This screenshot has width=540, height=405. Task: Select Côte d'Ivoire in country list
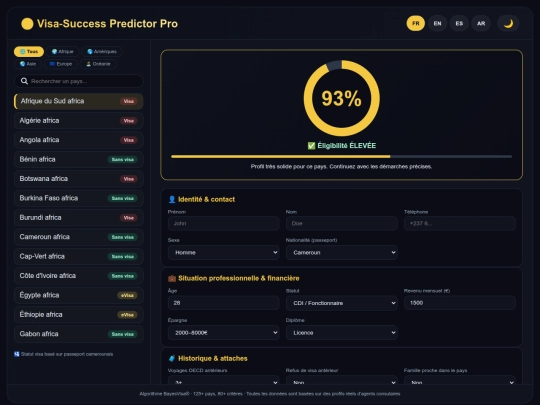79,276
